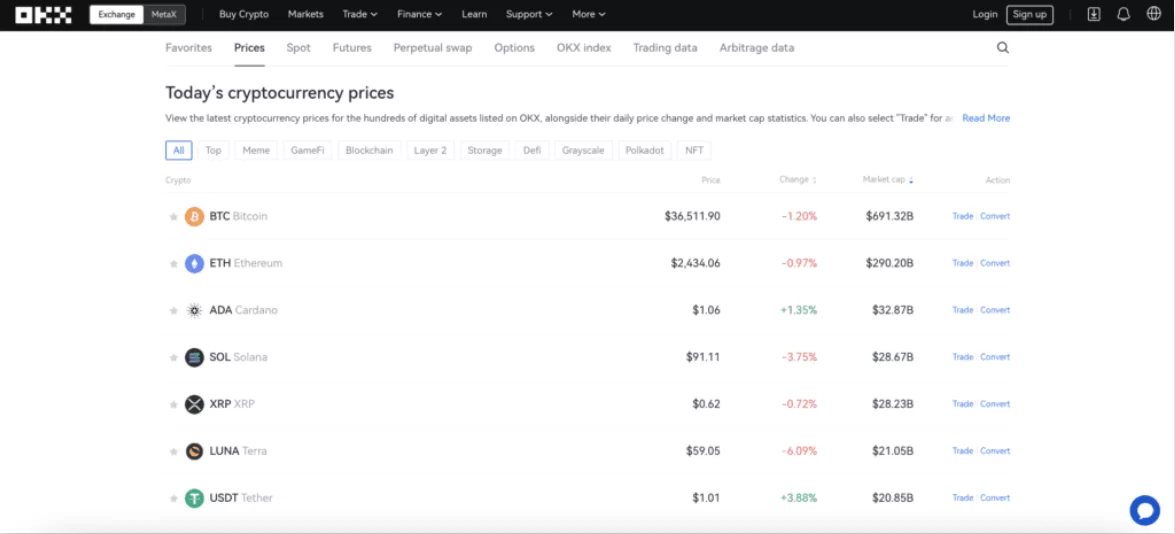This screenshot has width=1175, height=534.
Task: Favorite LUNA with its star
Action: (173, 451)
